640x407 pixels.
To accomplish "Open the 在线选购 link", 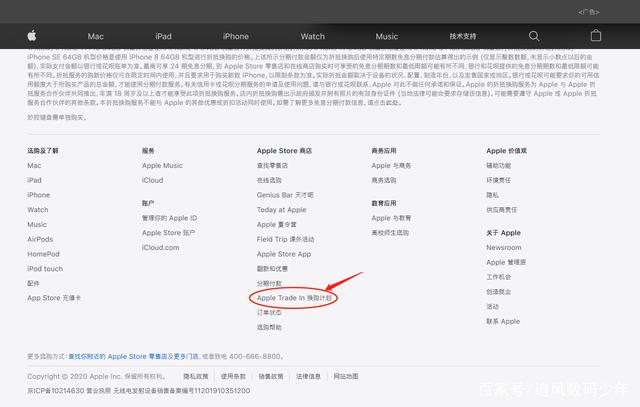I will pos(269,180).
